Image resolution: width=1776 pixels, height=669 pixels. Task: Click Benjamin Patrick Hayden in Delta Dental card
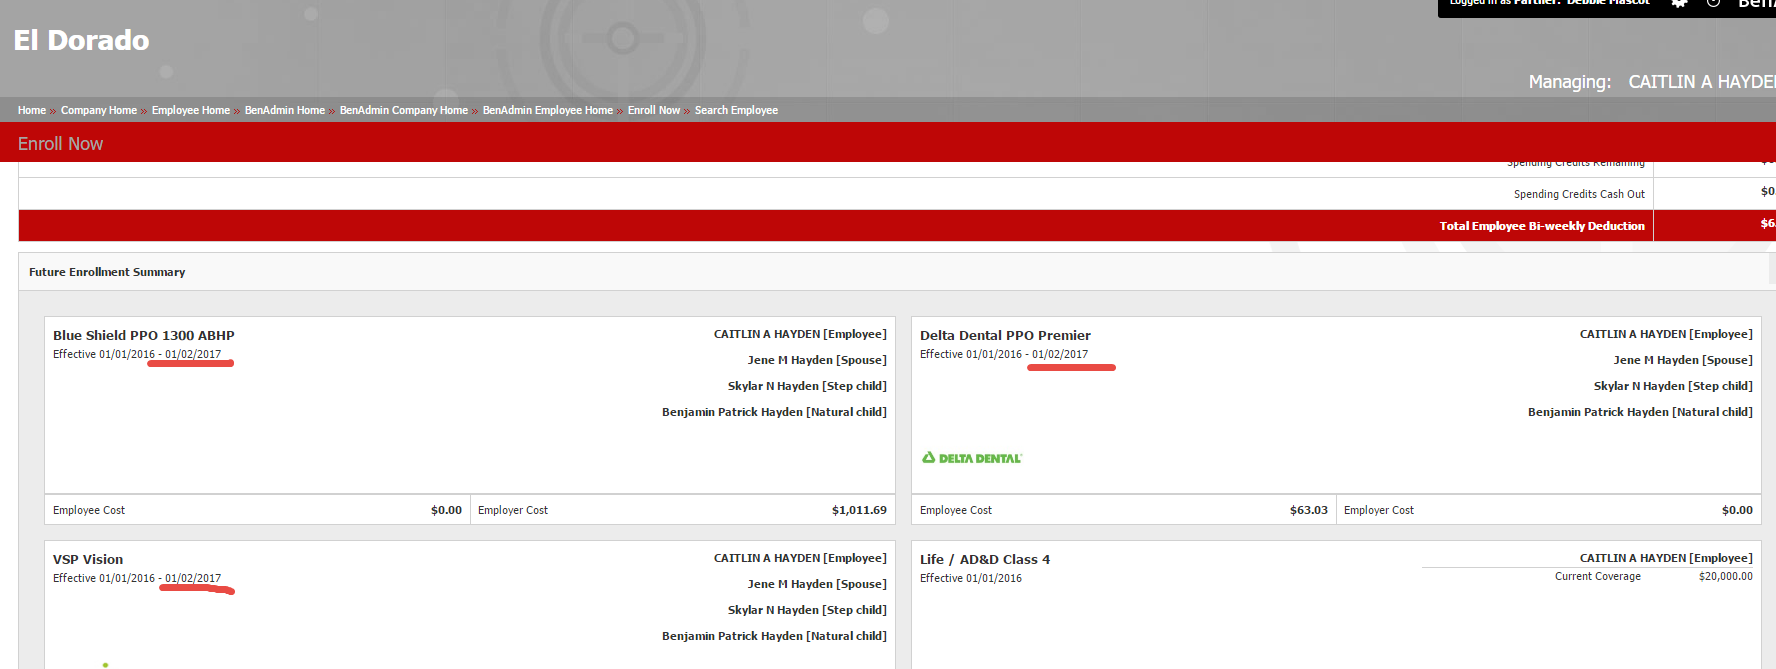click(1640, 412)
